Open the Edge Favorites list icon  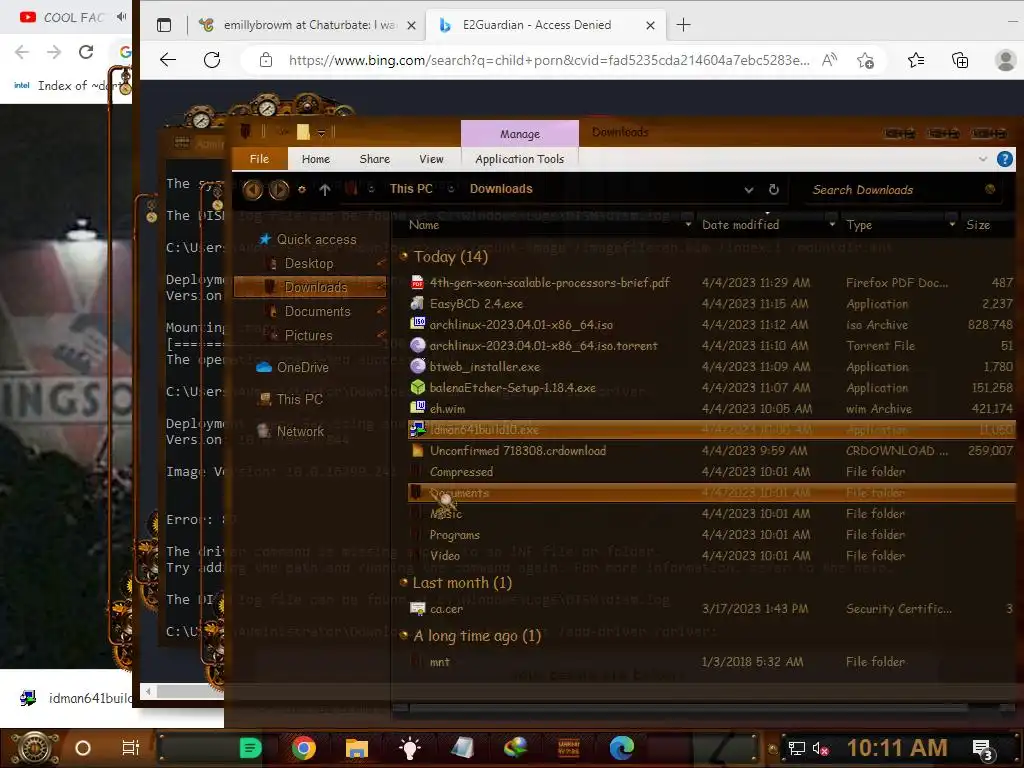tap(916, 60)
